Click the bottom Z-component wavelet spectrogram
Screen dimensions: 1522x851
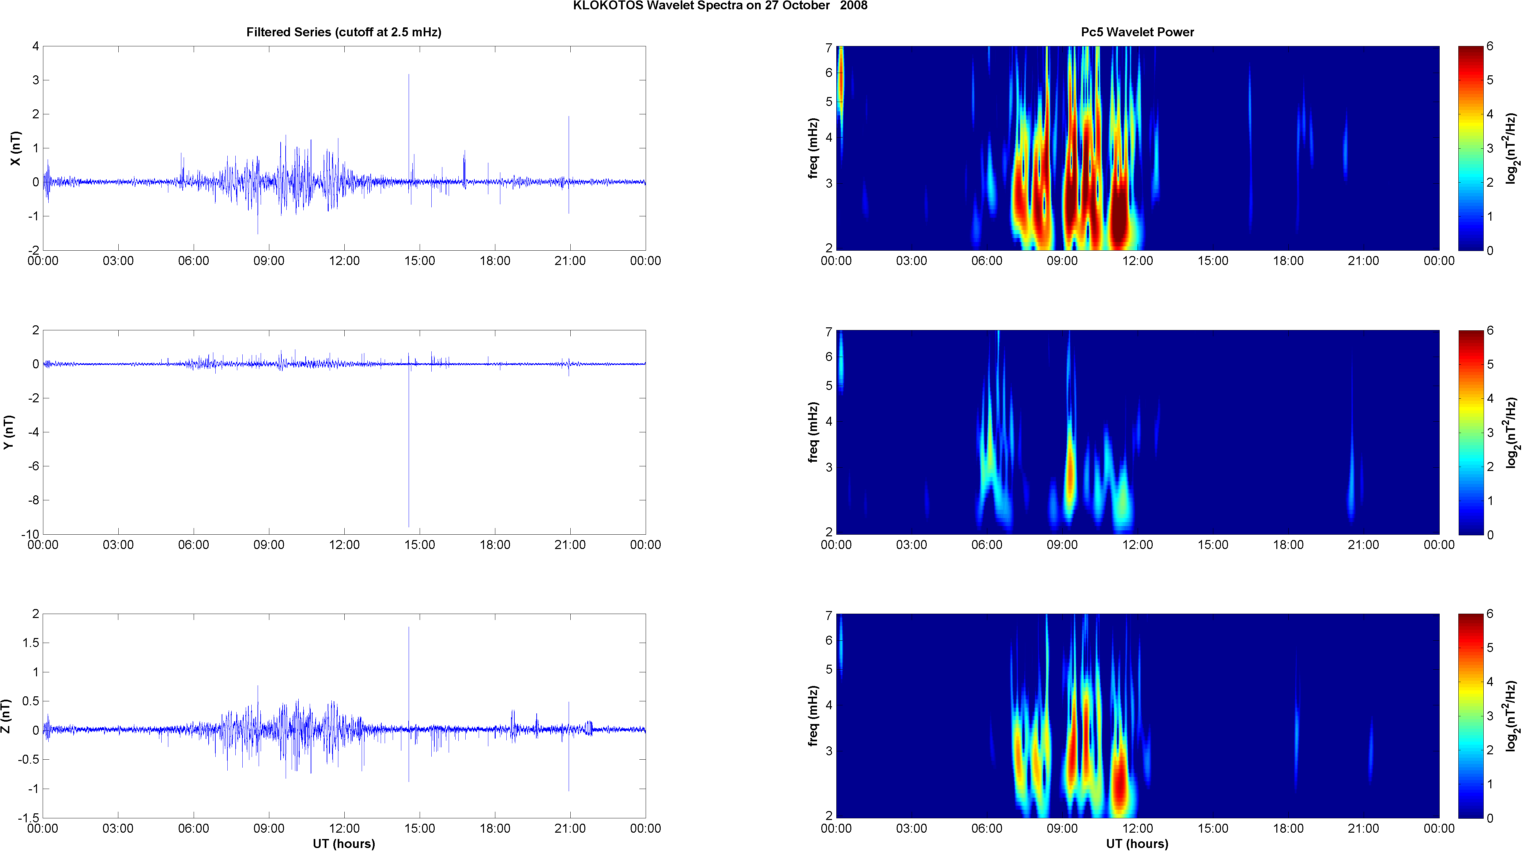(1137, 716)
